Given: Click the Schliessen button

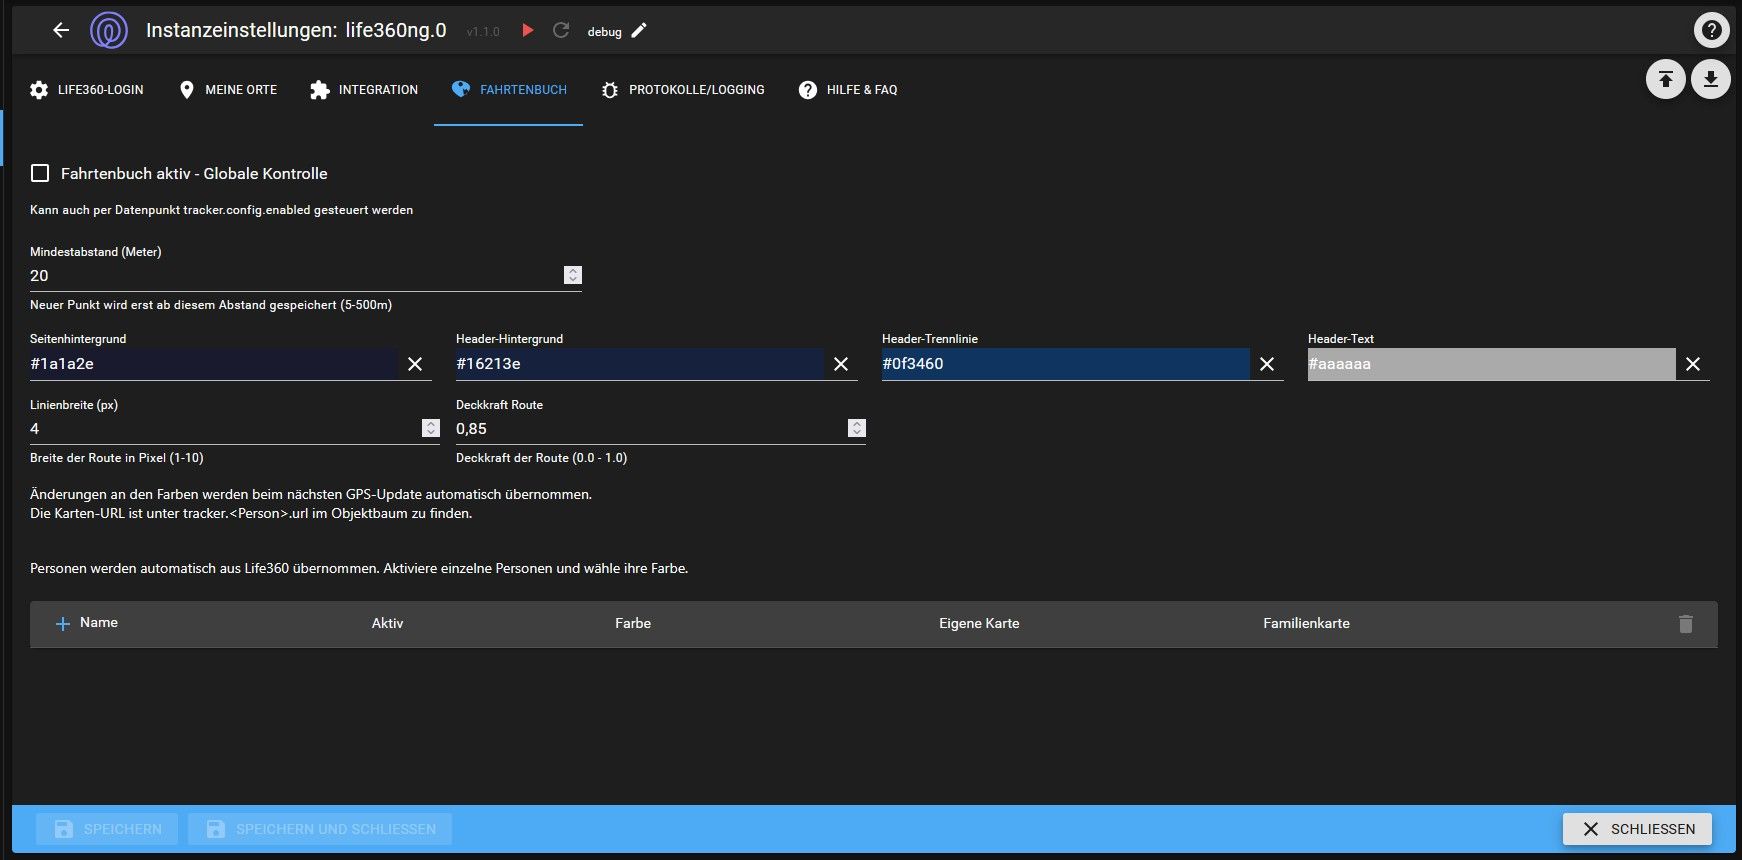Looking at the screenshot, I should coord(1637,829).
